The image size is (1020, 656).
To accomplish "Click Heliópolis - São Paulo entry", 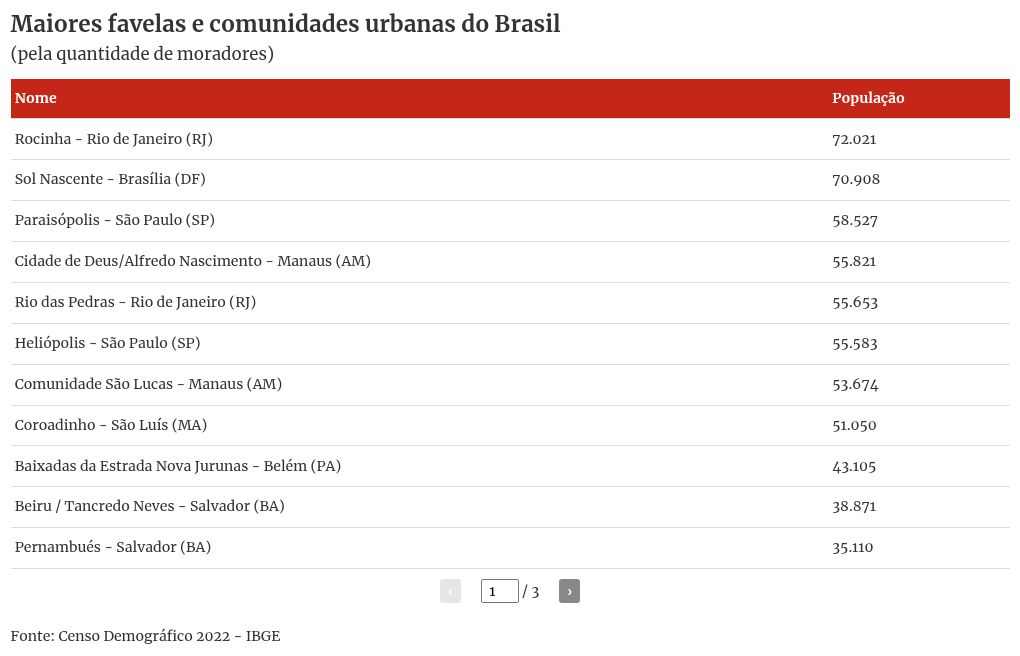I will coord(108,343).
